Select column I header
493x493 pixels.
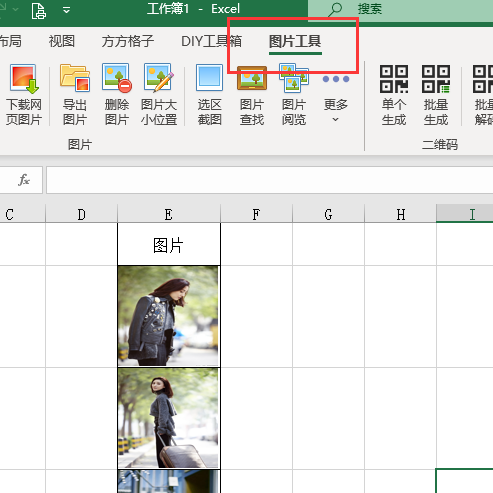point(465,214)
